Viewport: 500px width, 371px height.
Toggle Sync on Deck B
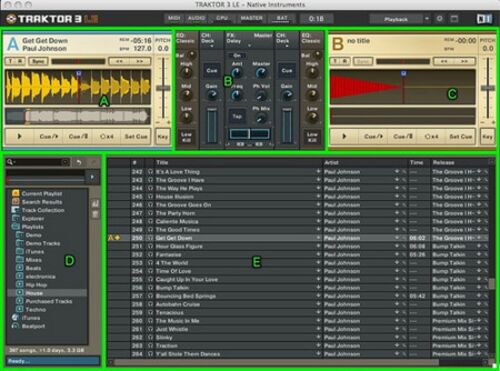pyautogui.click(x=363, y=61)
